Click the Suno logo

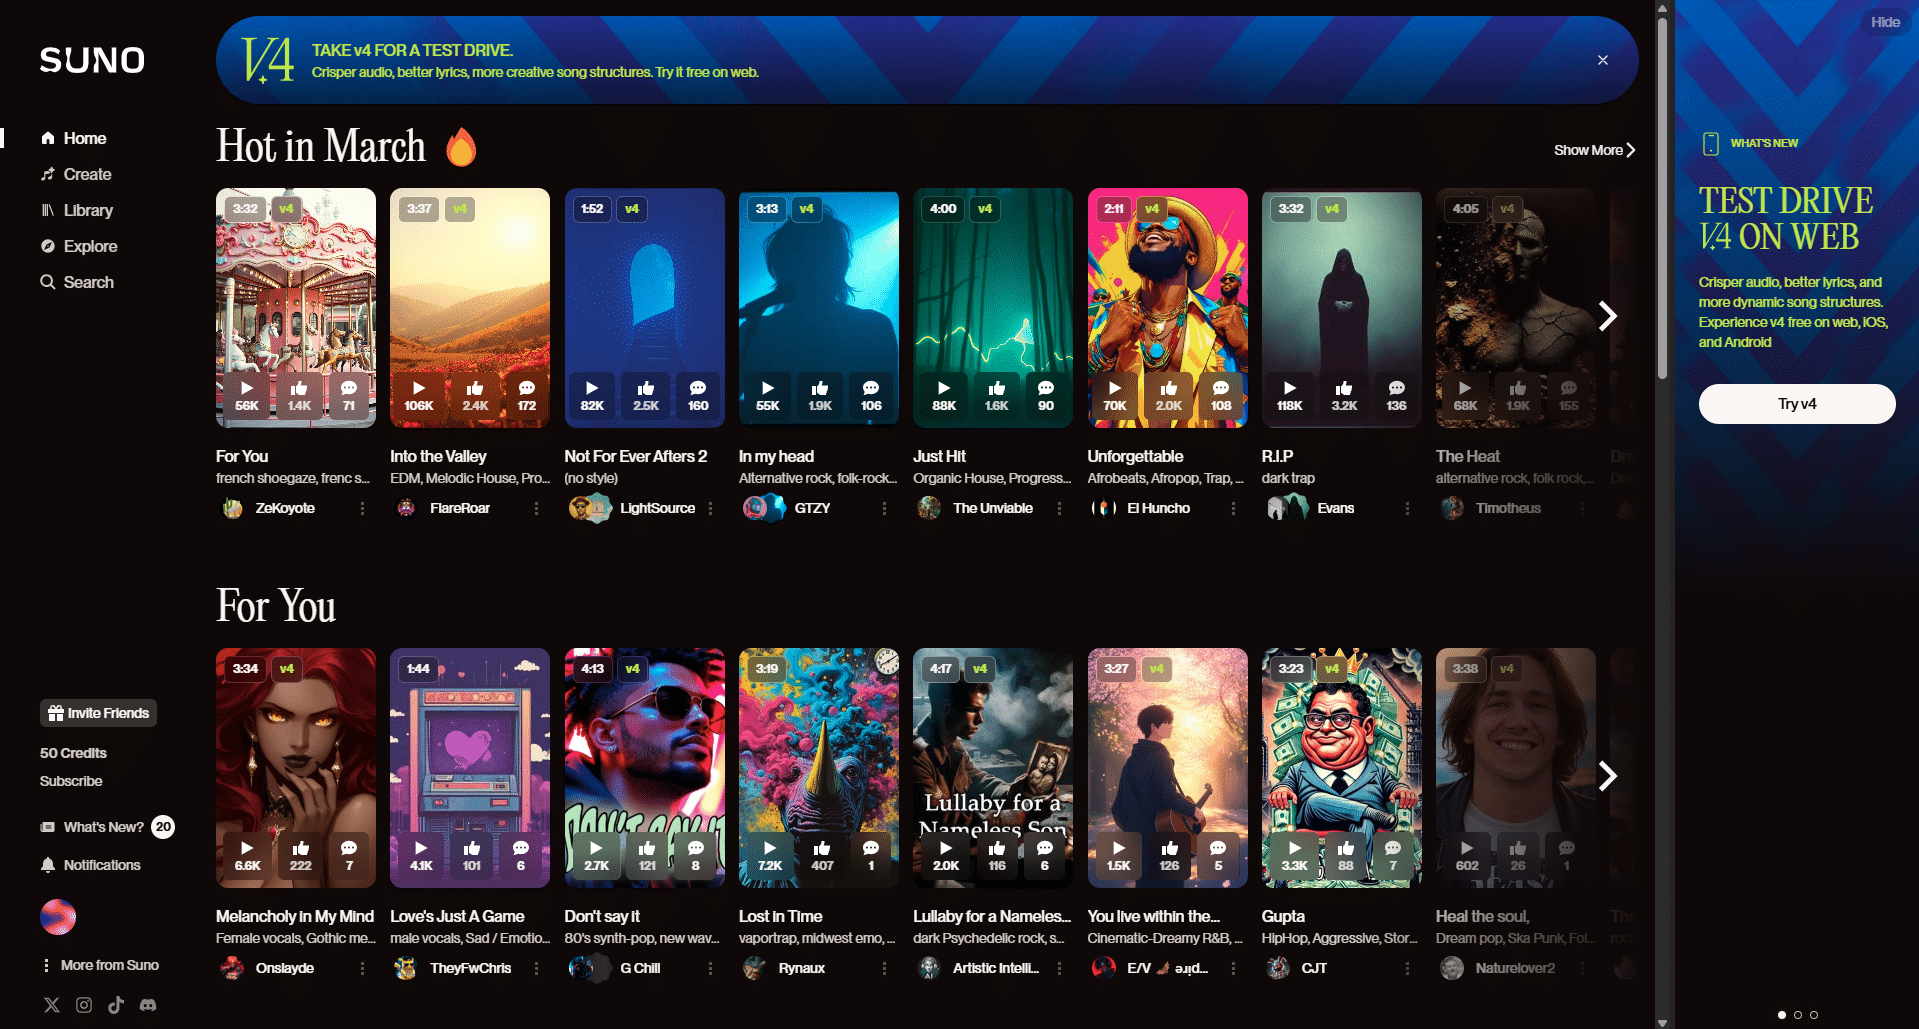tap(92, 60)
